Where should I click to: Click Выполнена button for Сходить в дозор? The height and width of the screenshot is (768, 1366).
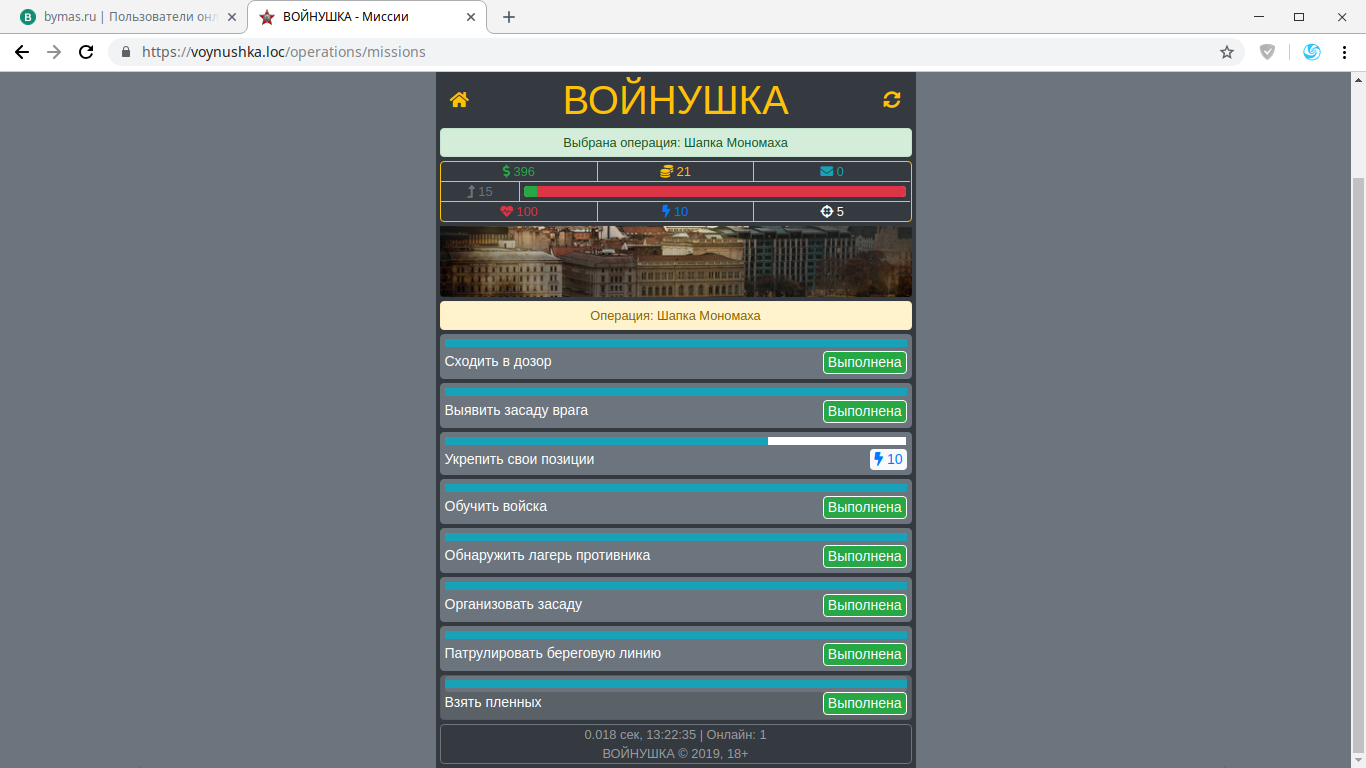point(864,362)
